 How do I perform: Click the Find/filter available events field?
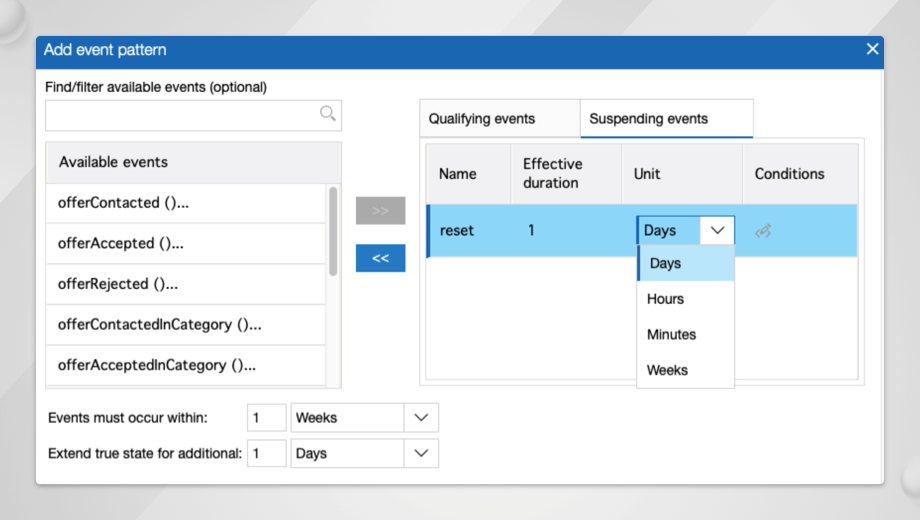coord(182,115)
